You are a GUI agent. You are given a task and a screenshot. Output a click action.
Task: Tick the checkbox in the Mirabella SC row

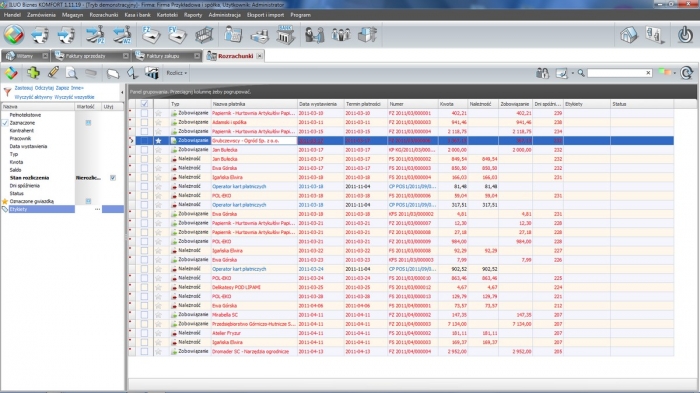144,315
